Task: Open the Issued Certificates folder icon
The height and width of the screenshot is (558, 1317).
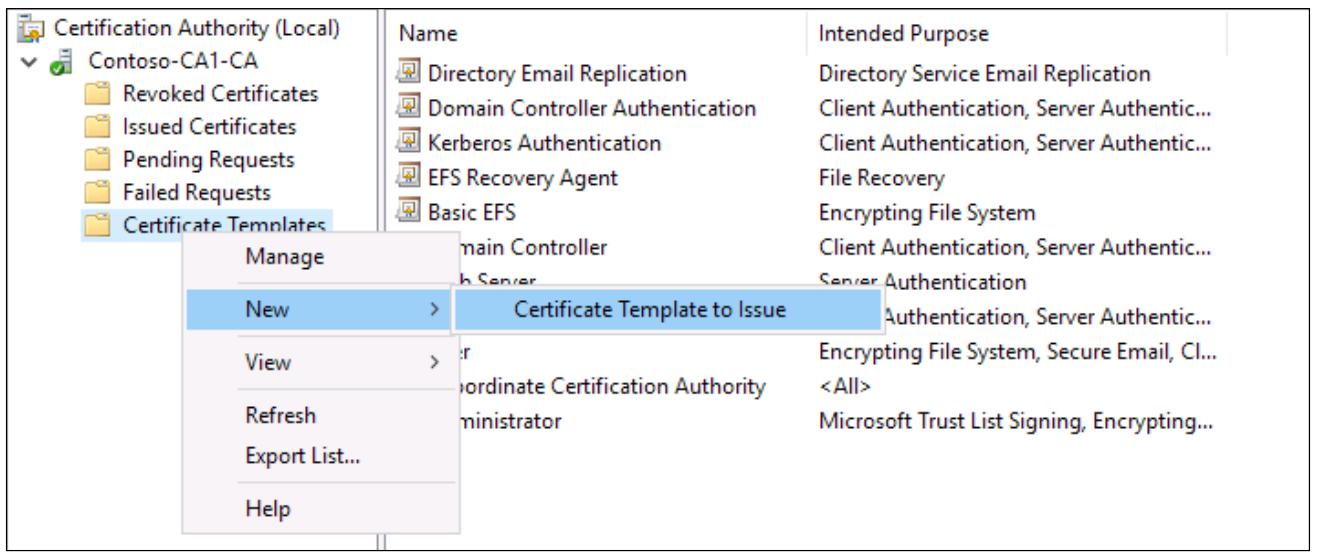Action: click(x=97, y=127)
